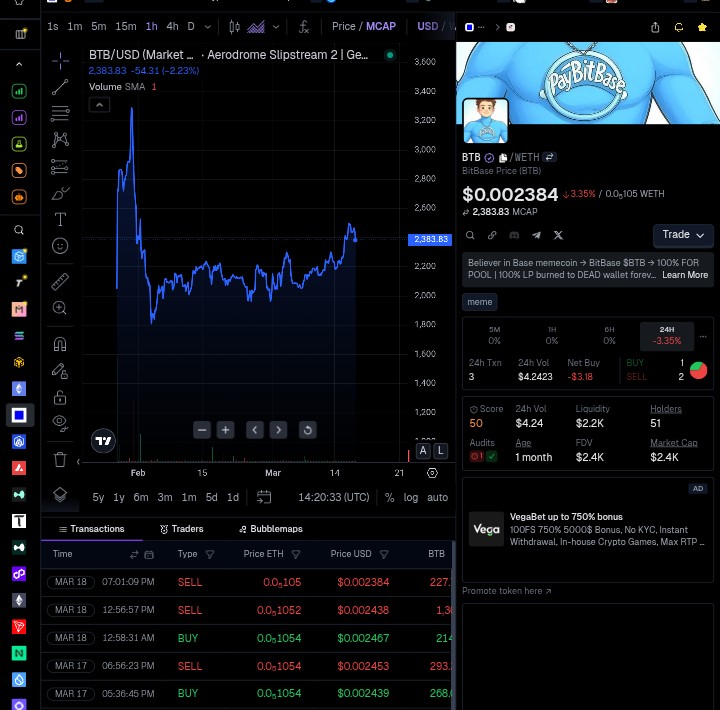Select the 1h timeframe

point(152,27)
